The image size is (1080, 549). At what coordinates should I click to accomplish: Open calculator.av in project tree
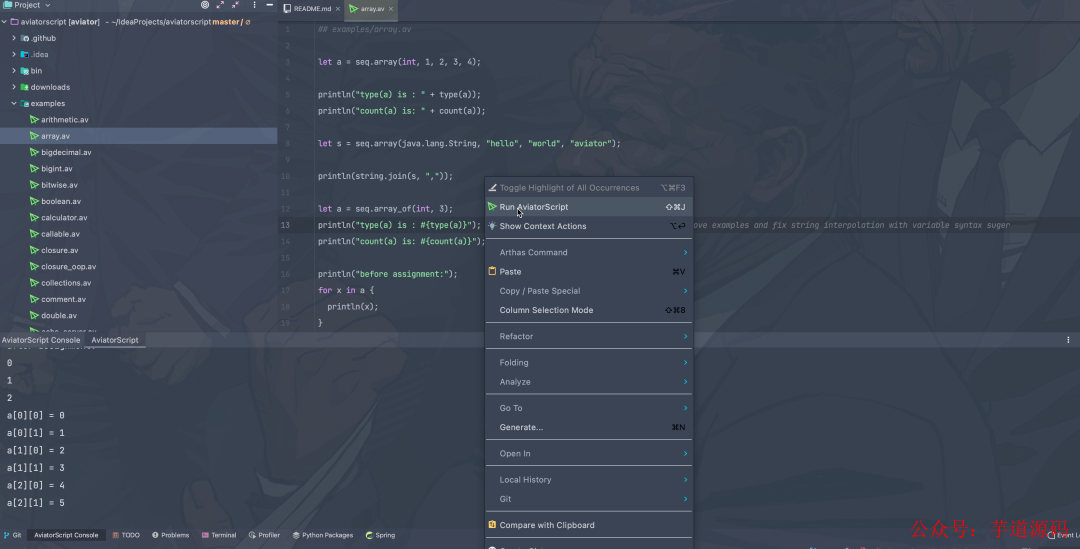[64, 218]
